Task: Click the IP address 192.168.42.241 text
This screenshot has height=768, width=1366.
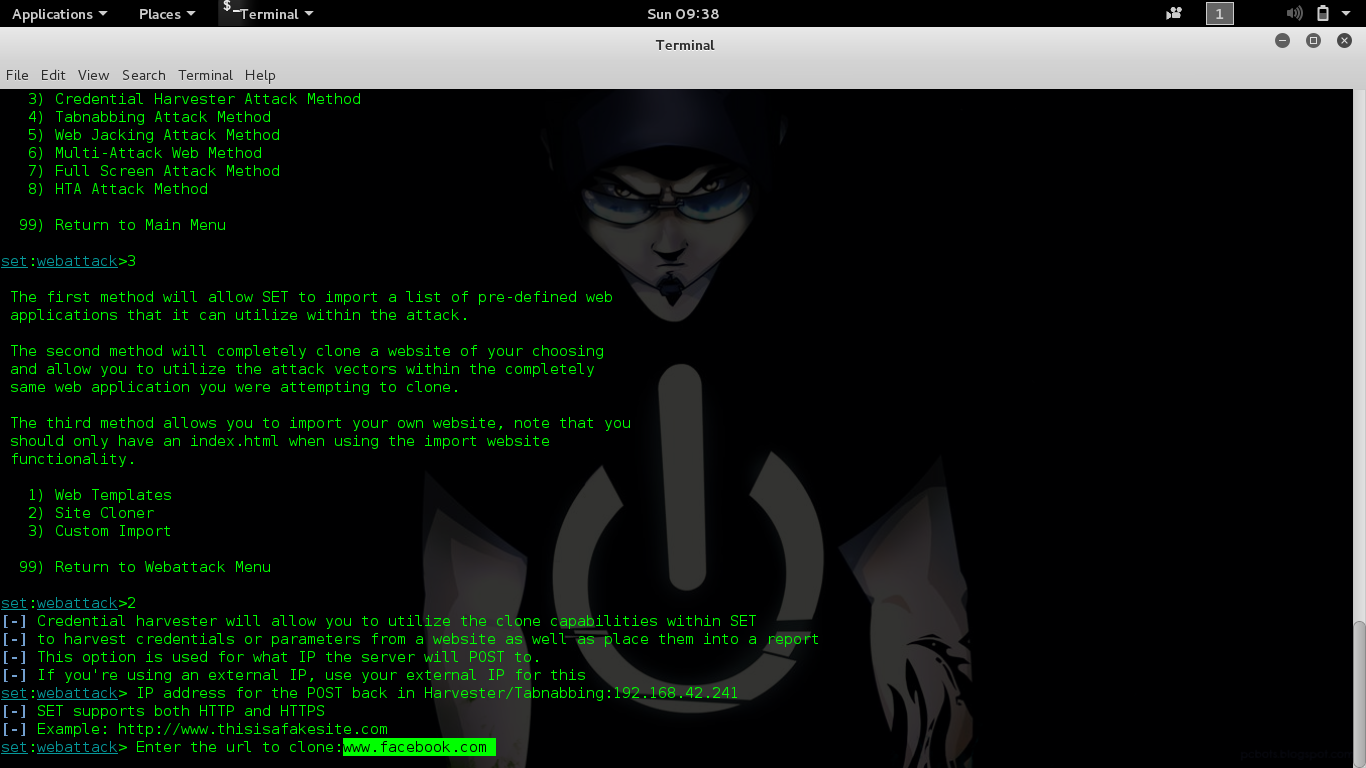Action: (676, 693)
